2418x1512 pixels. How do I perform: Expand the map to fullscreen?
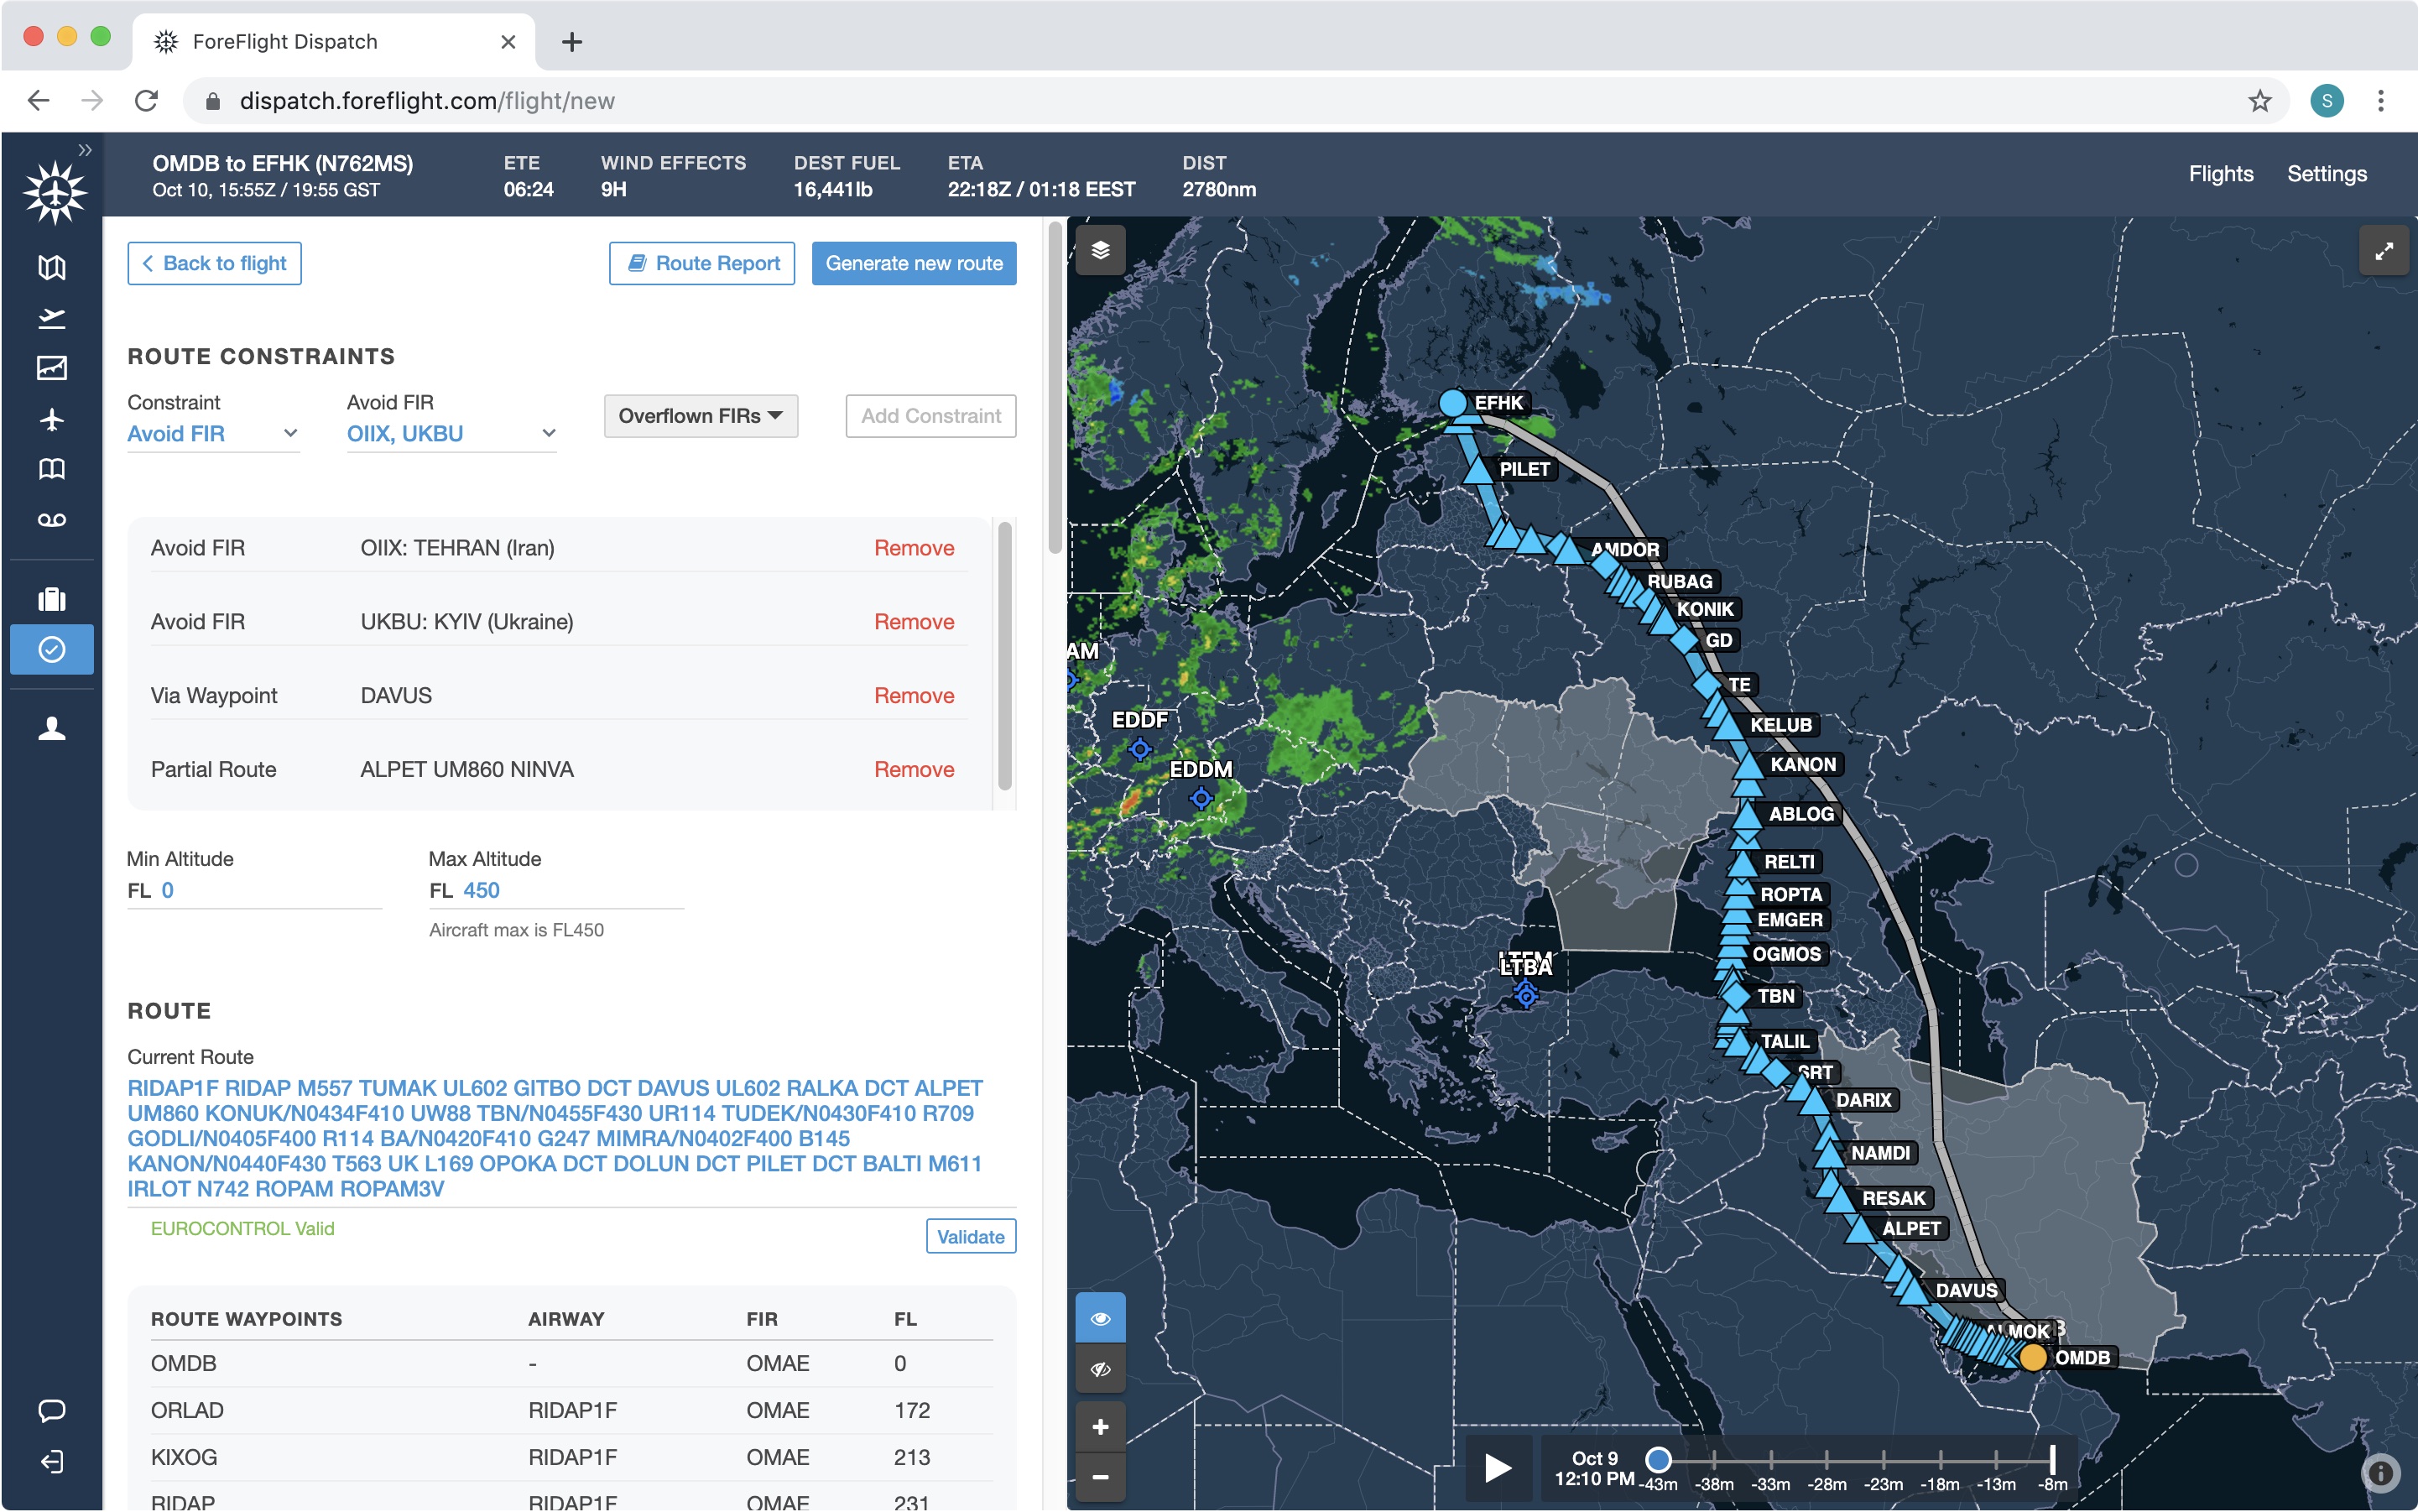click(x=2383, y=250)
